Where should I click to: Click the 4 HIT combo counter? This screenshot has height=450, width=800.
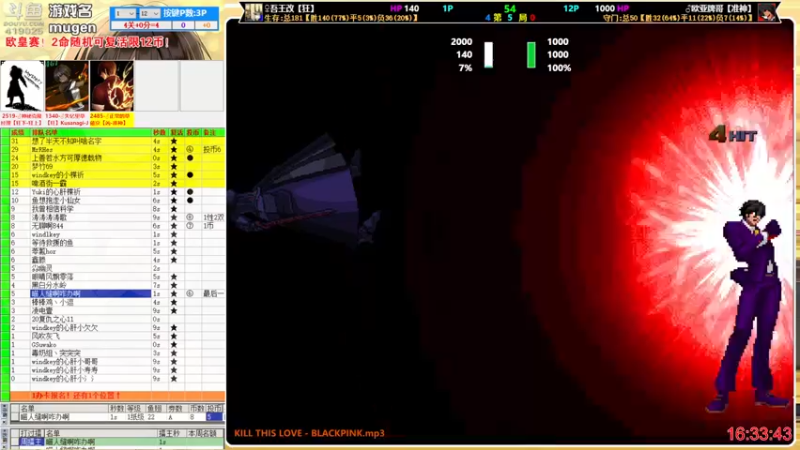coord(733,135)
